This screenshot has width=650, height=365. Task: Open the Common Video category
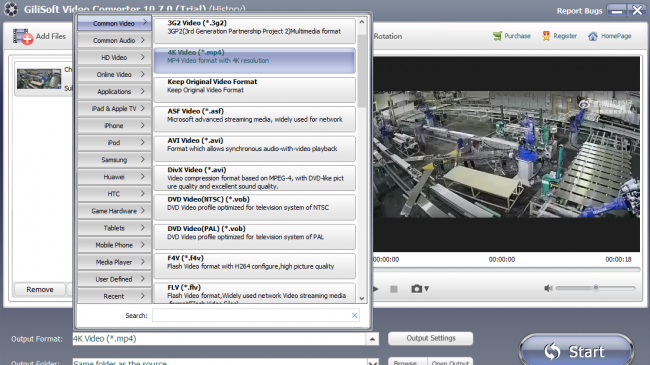pyautogui.click(x=114, y=23)
